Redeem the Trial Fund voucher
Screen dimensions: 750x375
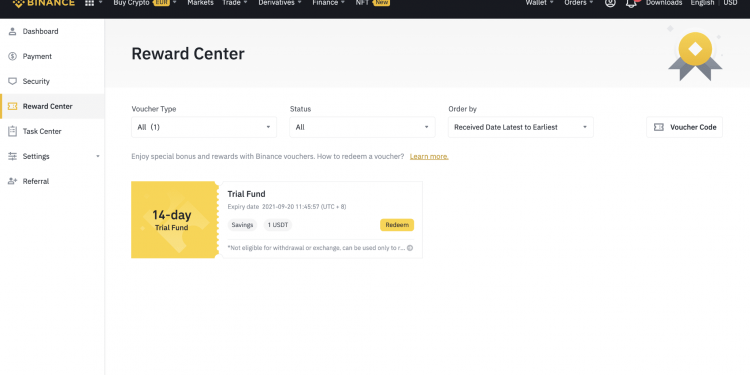tap(397, 225)
